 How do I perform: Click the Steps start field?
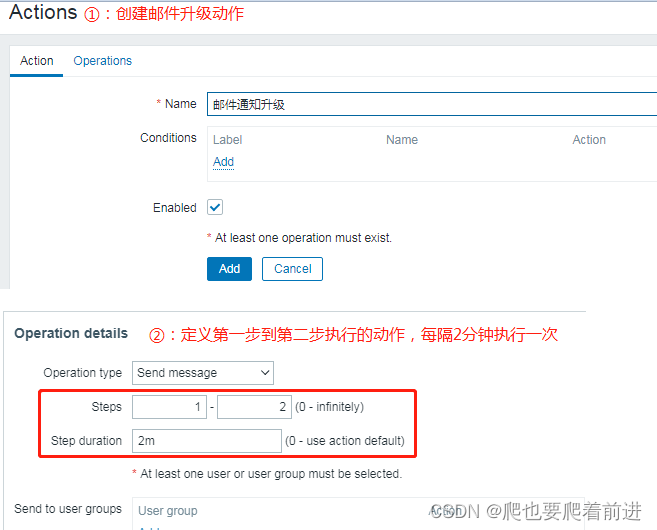click(x=169, y=406)
